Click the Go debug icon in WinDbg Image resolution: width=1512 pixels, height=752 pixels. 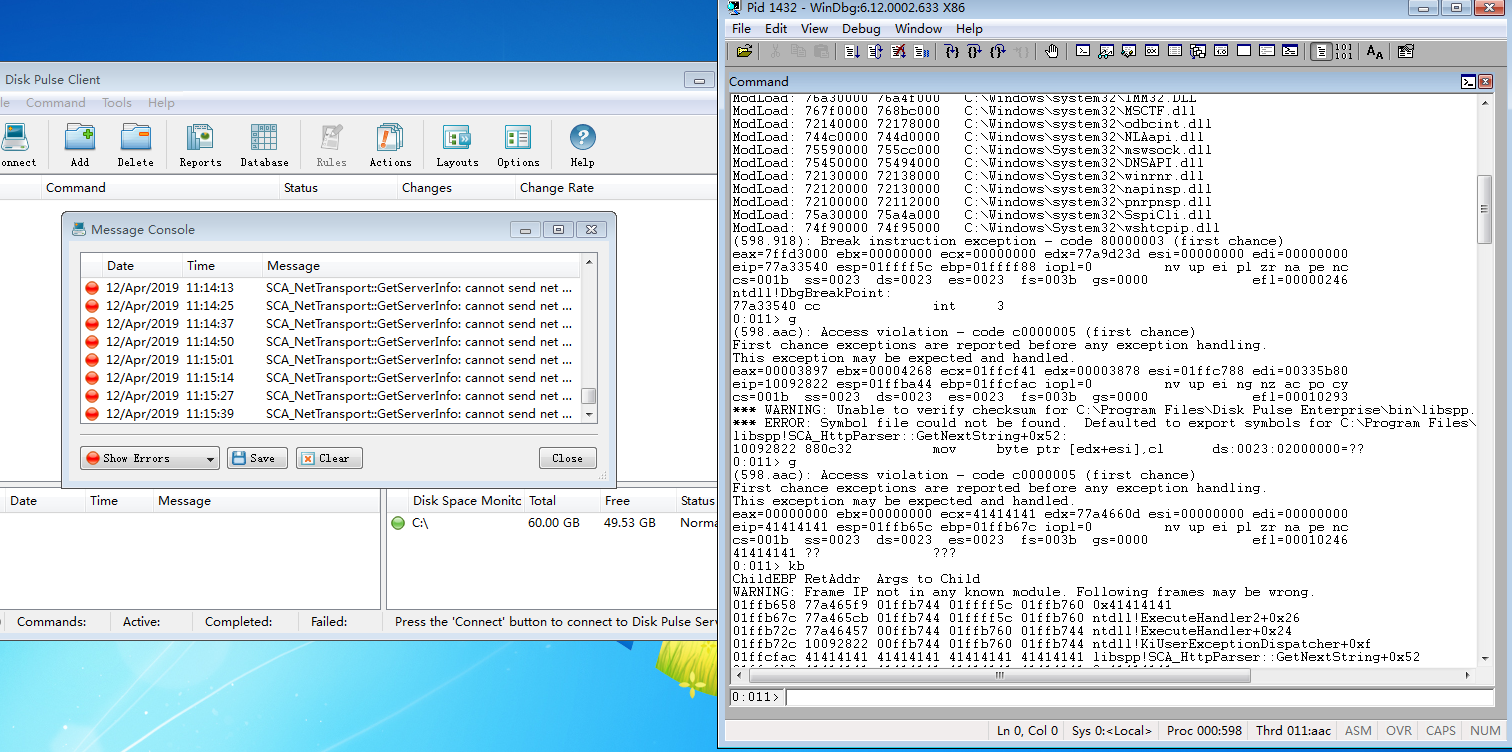coord(852,51)
